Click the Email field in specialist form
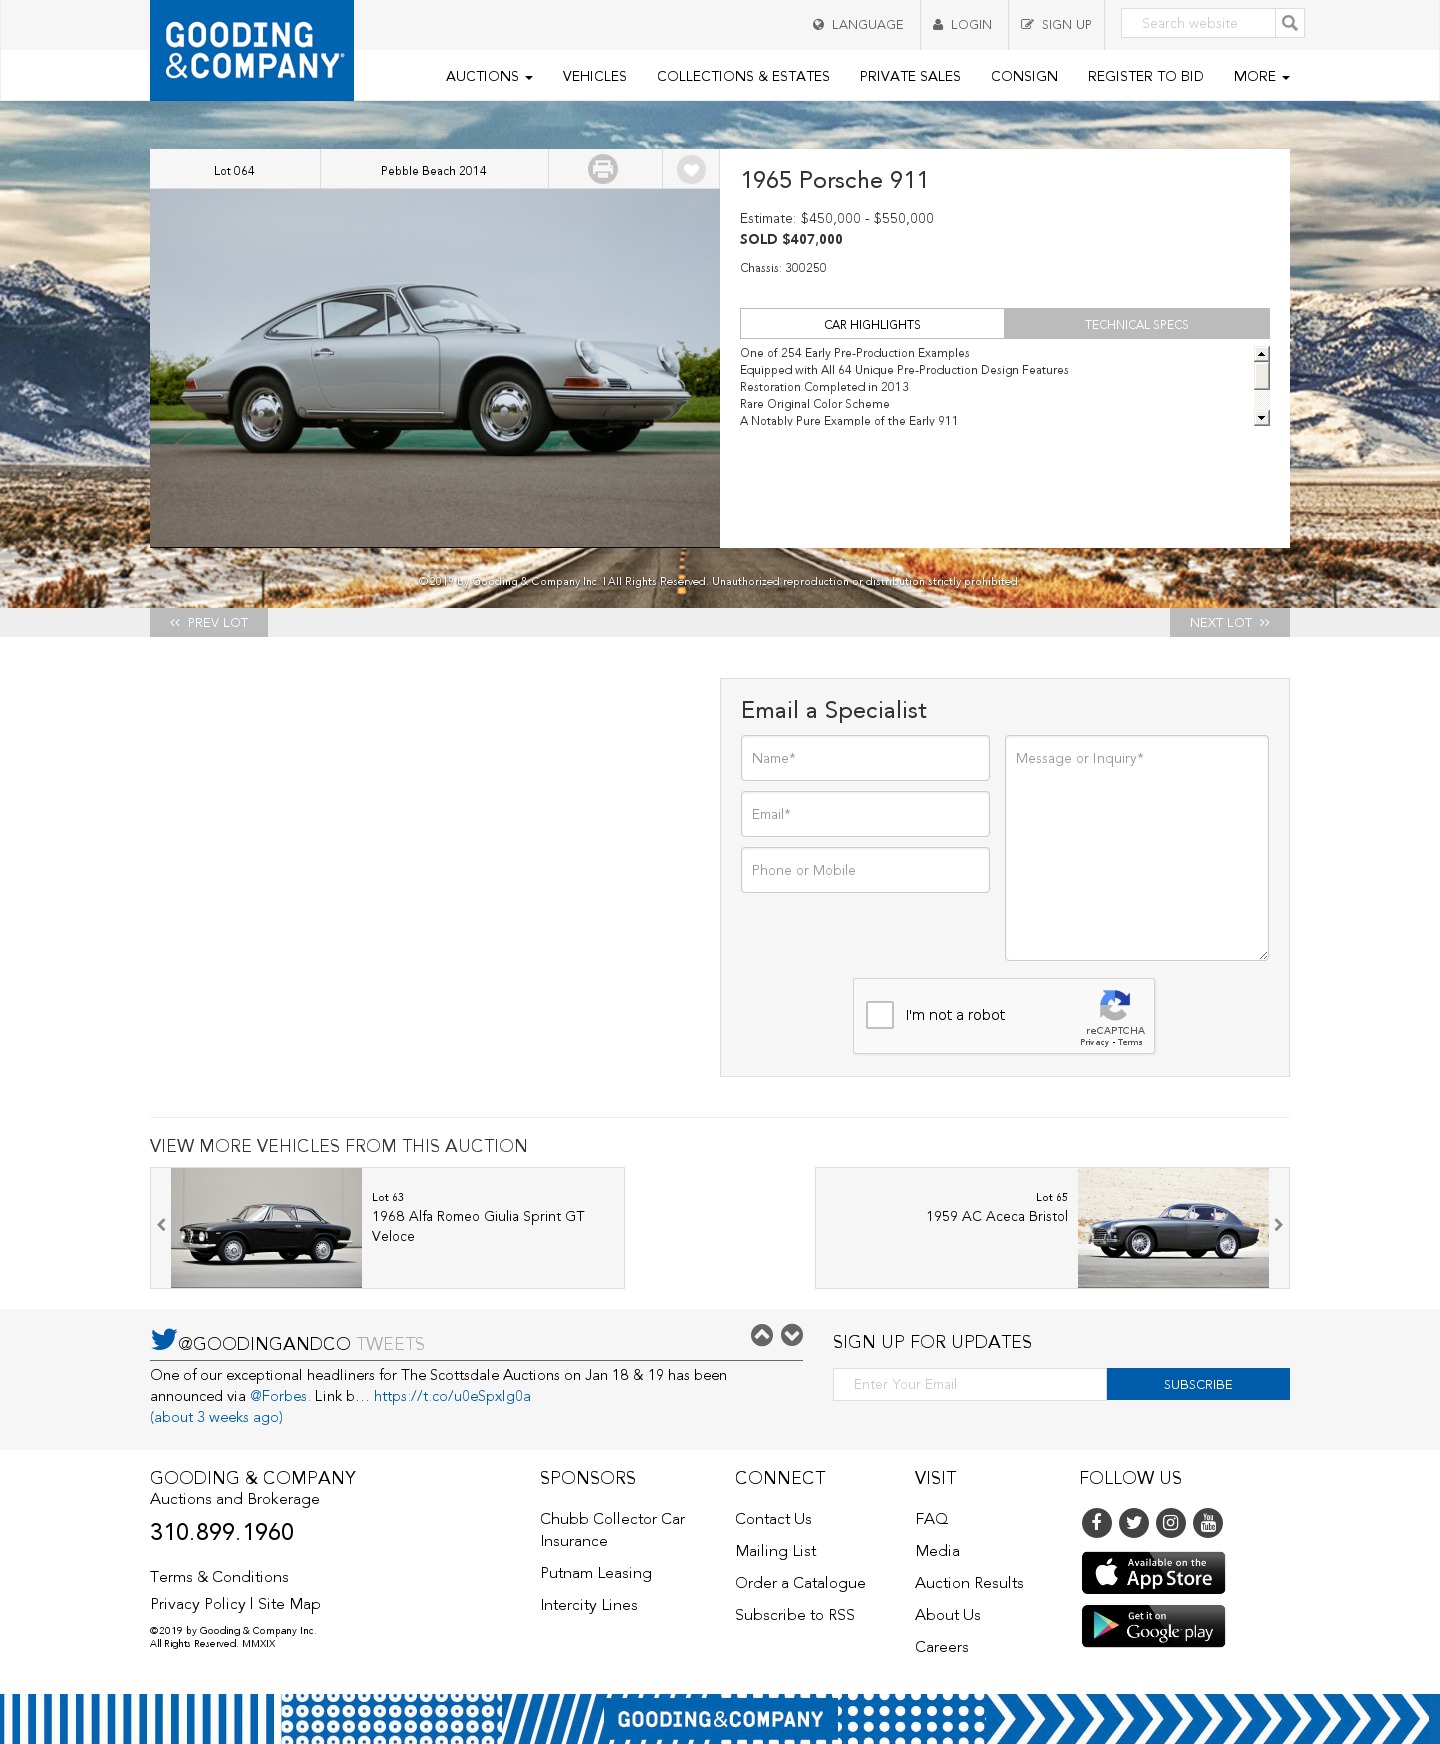The image size is (1440, 1744). pyautogui.click(x=865, y=814)
